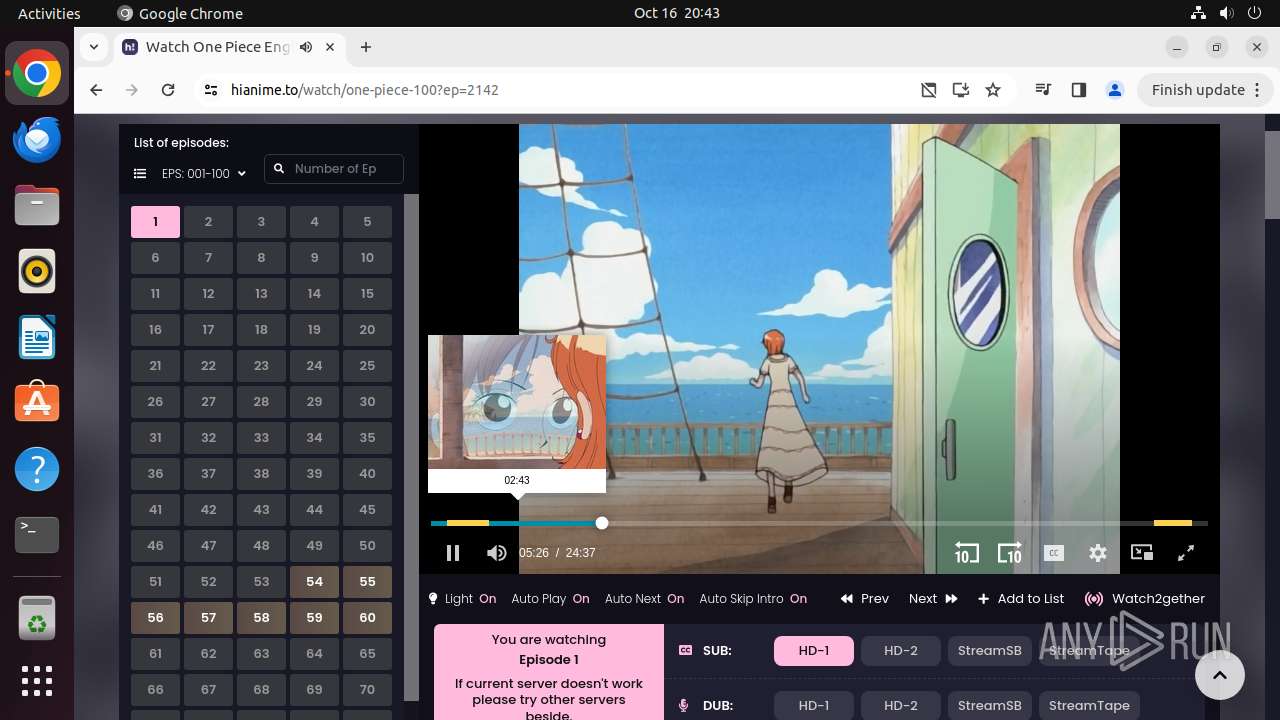Open Terminal from the dock
The image size is (1280, 720).
coord(37,535)
